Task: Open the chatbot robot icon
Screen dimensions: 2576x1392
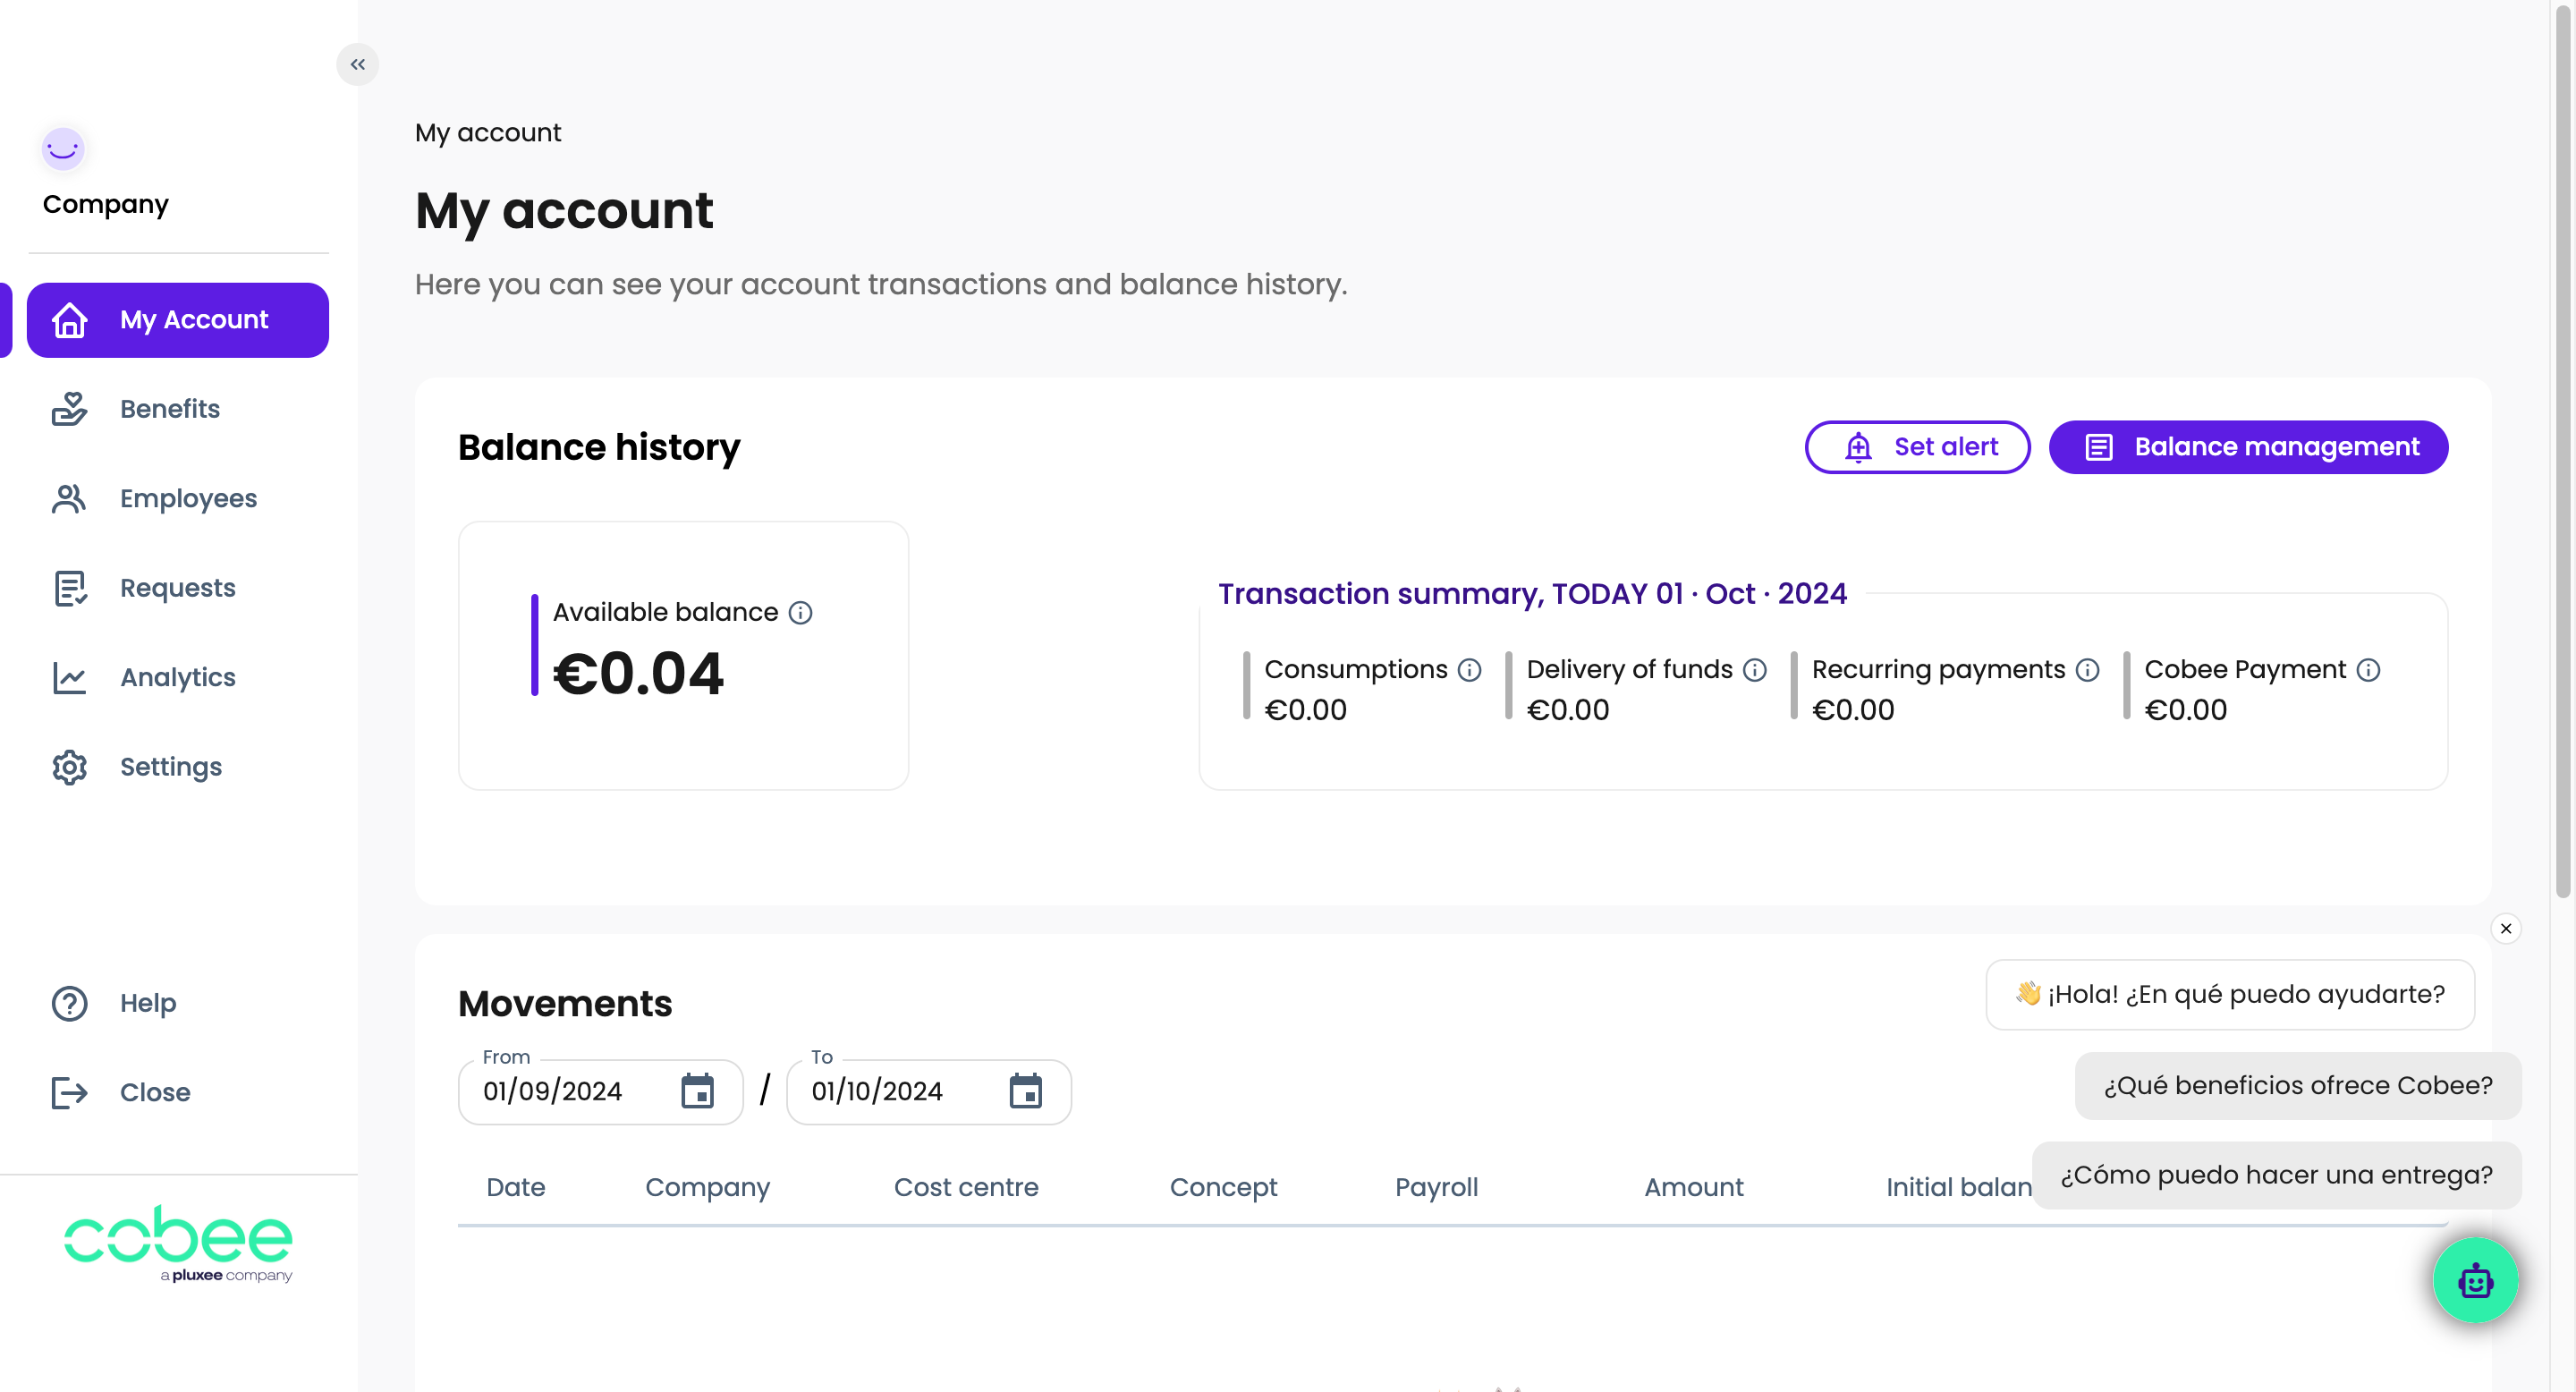Action: (x=2475, y=1280)
